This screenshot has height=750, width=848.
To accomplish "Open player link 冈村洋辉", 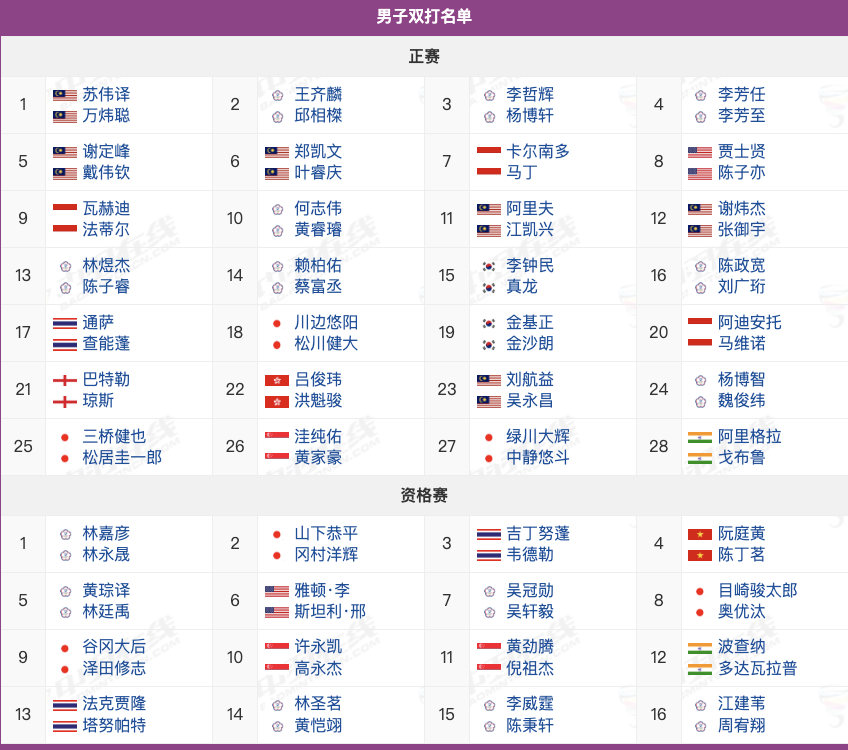I will 326,555.
